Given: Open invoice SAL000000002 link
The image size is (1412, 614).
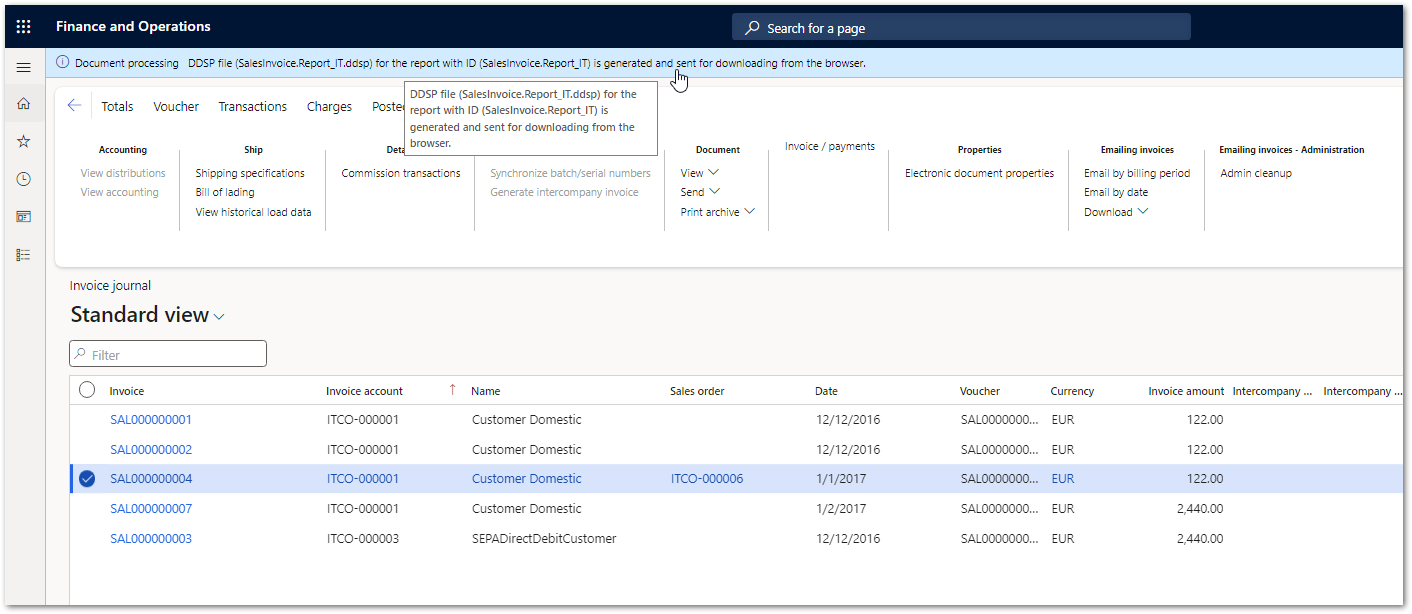Looking at the screenshot, I should pos(151,450).
